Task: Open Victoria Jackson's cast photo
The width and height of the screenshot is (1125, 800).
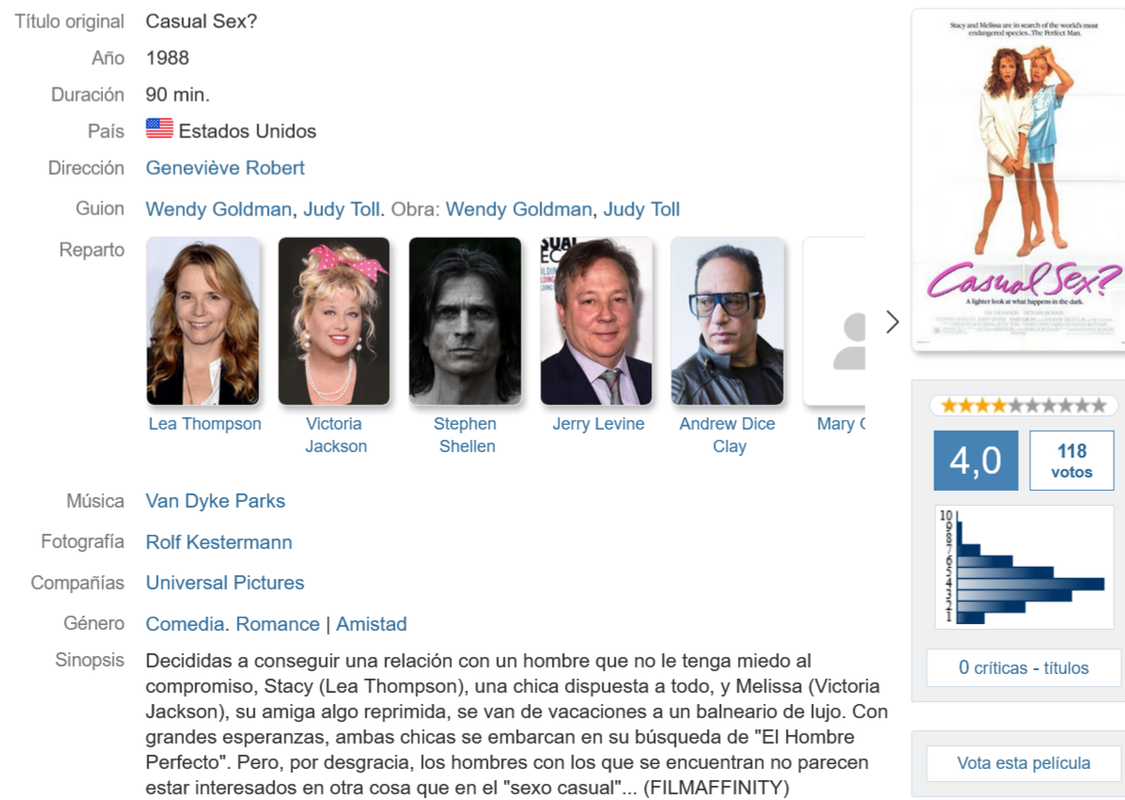Action: 334,321
